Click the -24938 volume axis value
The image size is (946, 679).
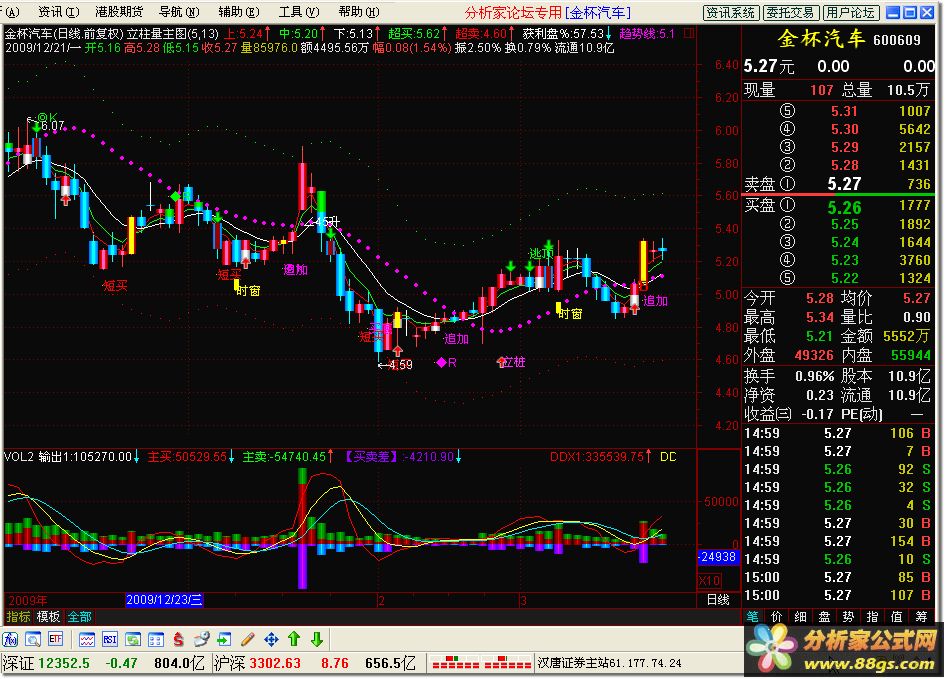tap(717, 556)
